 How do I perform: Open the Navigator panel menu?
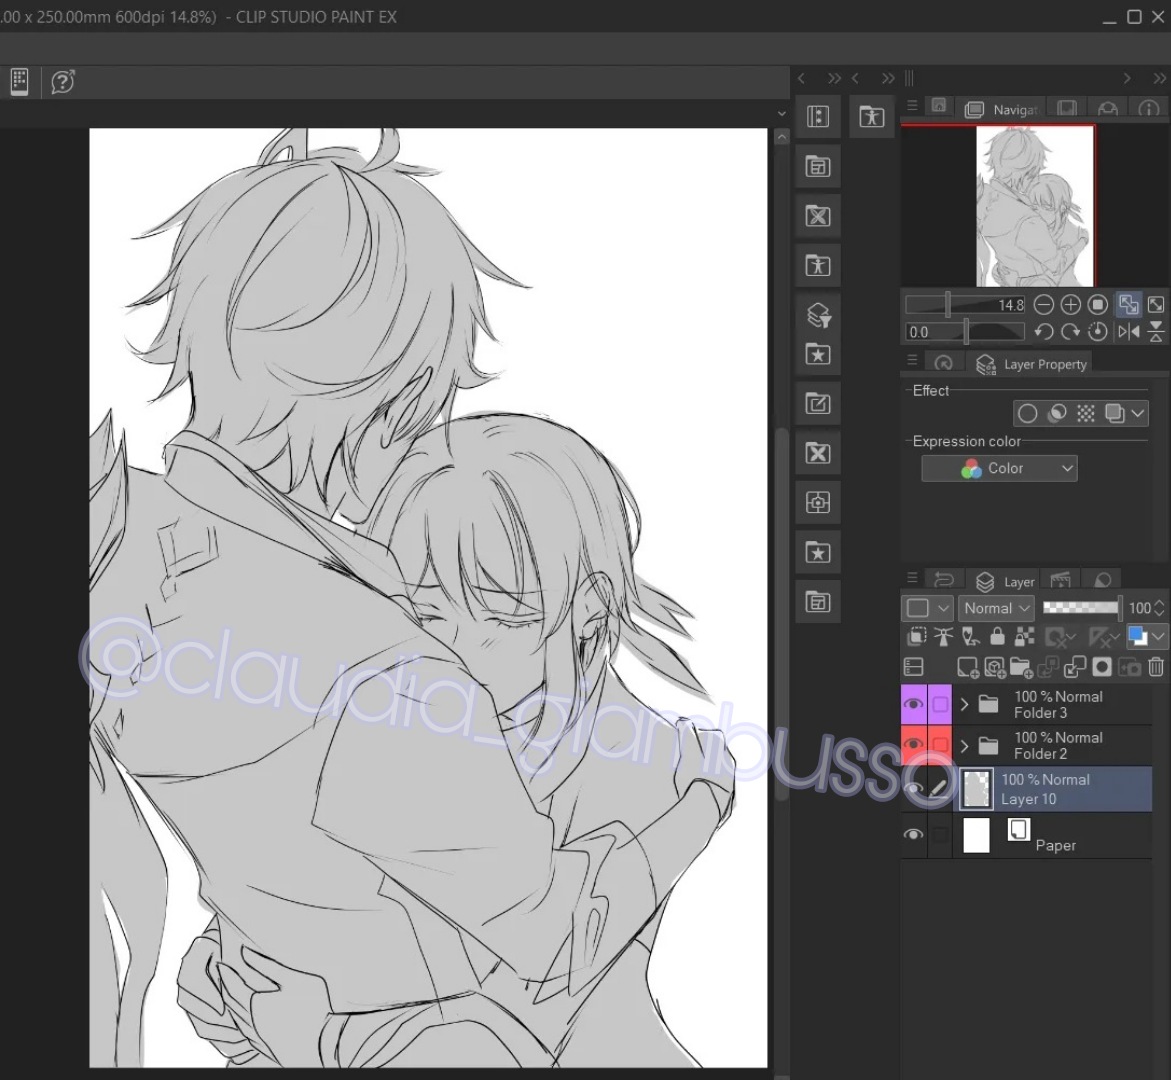(912, 106)
